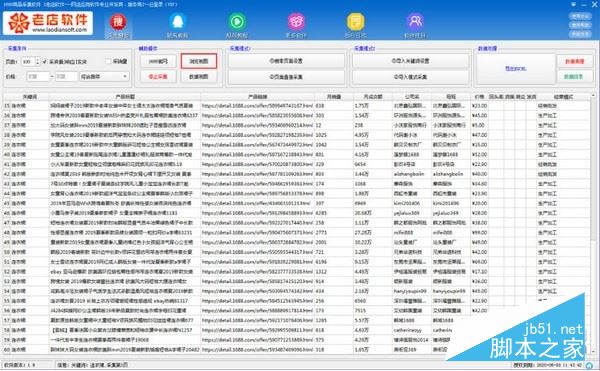Click the laodiansoft.com logo banner
This screenshot has width=600, height=371.
click(48, 23)
